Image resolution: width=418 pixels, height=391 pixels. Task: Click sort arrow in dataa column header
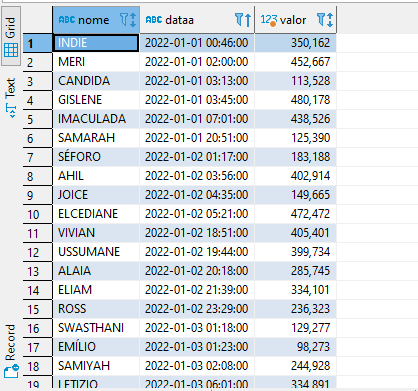click(248, 20)
